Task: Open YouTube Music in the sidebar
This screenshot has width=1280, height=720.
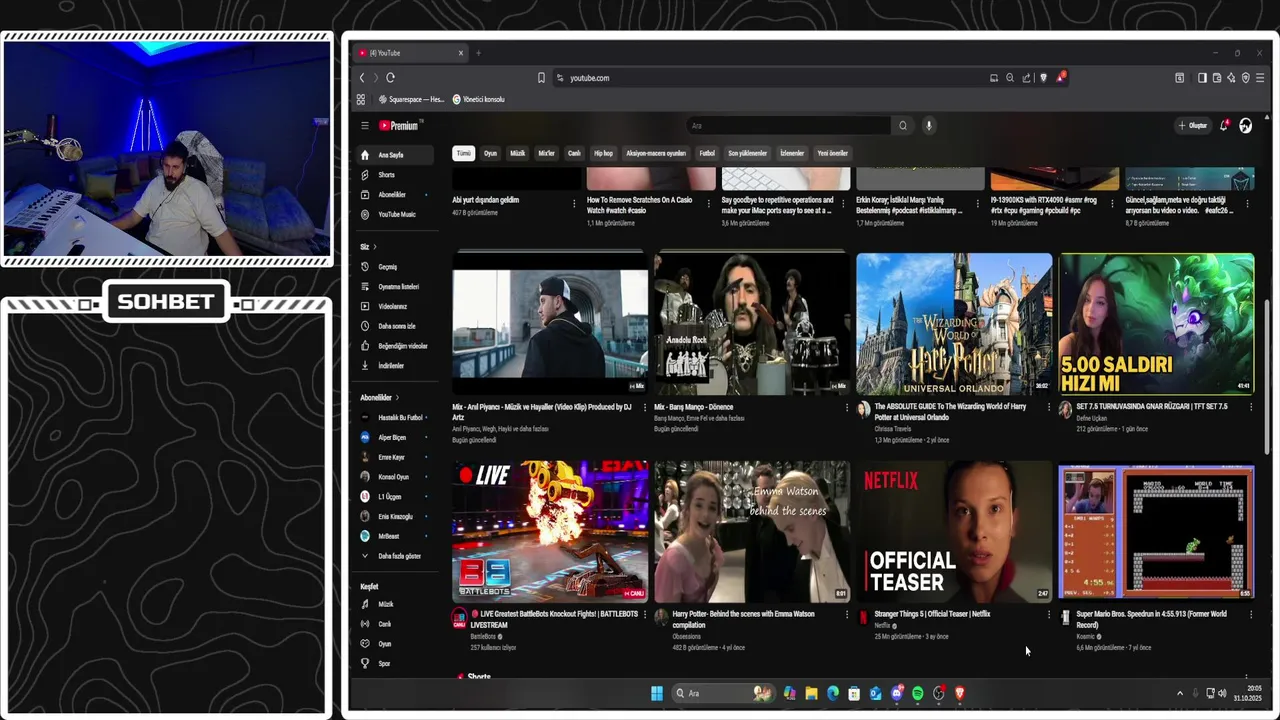Action: click(395, 214)
